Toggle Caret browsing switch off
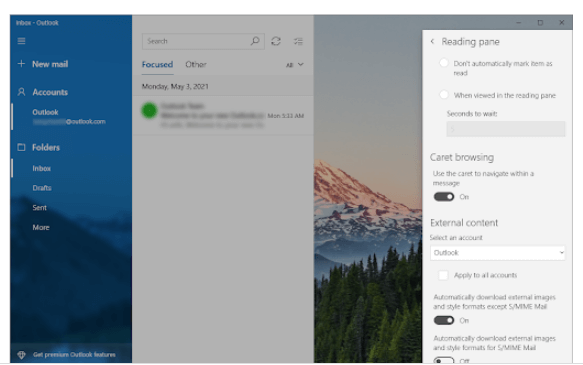 (444, 197)
